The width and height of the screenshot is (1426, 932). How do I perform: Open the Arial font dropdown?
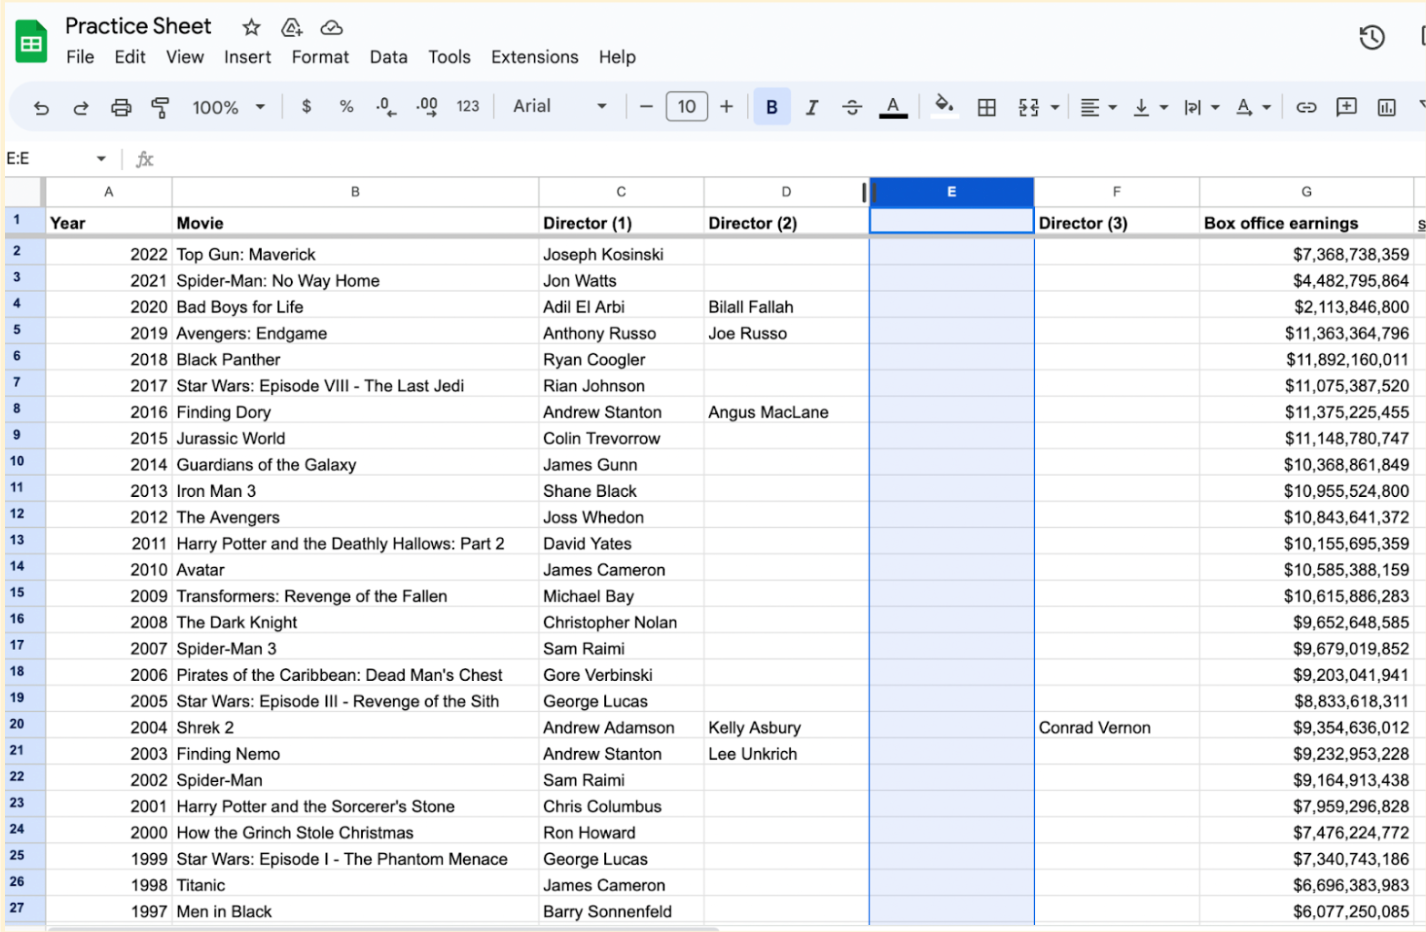(560, 106)
